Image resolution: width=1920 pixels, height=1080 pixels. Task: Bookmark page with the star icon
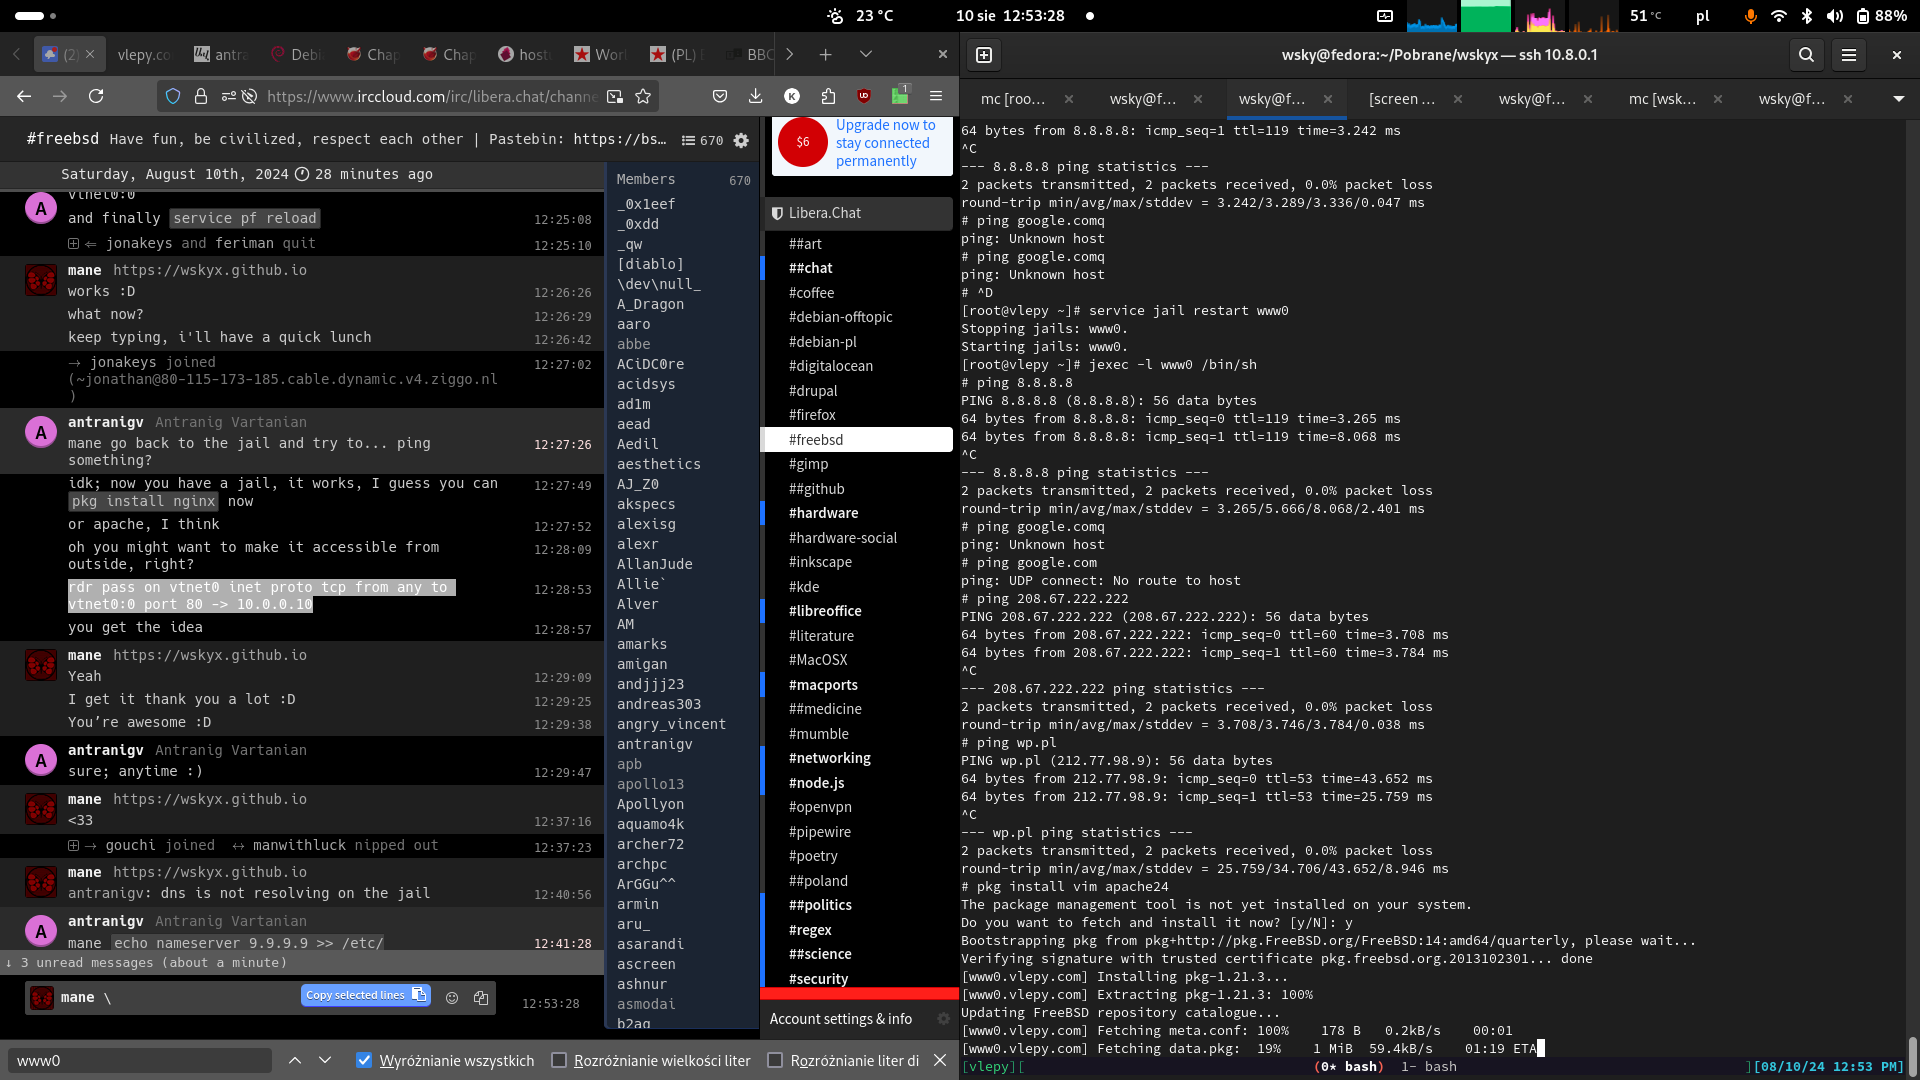pyautogui.click(x=643, y=96)
